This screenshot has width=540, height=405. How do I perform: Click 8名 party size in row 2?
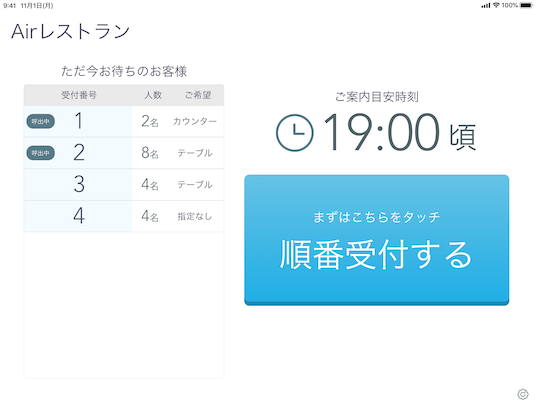click(x=150, y=153)
